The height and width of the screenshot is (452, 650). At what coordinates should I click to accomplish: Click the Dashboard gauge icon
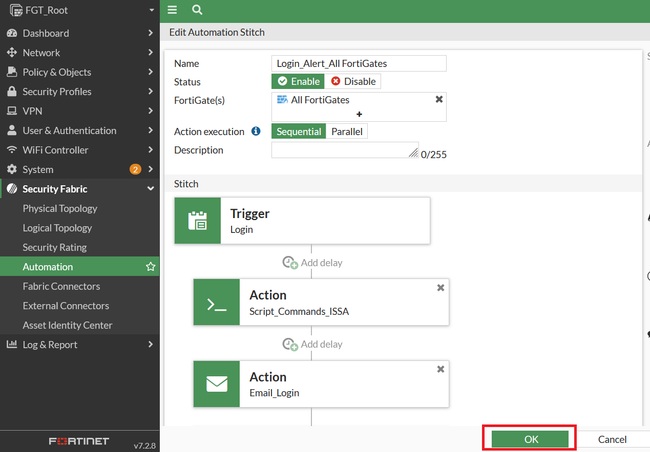12,33
